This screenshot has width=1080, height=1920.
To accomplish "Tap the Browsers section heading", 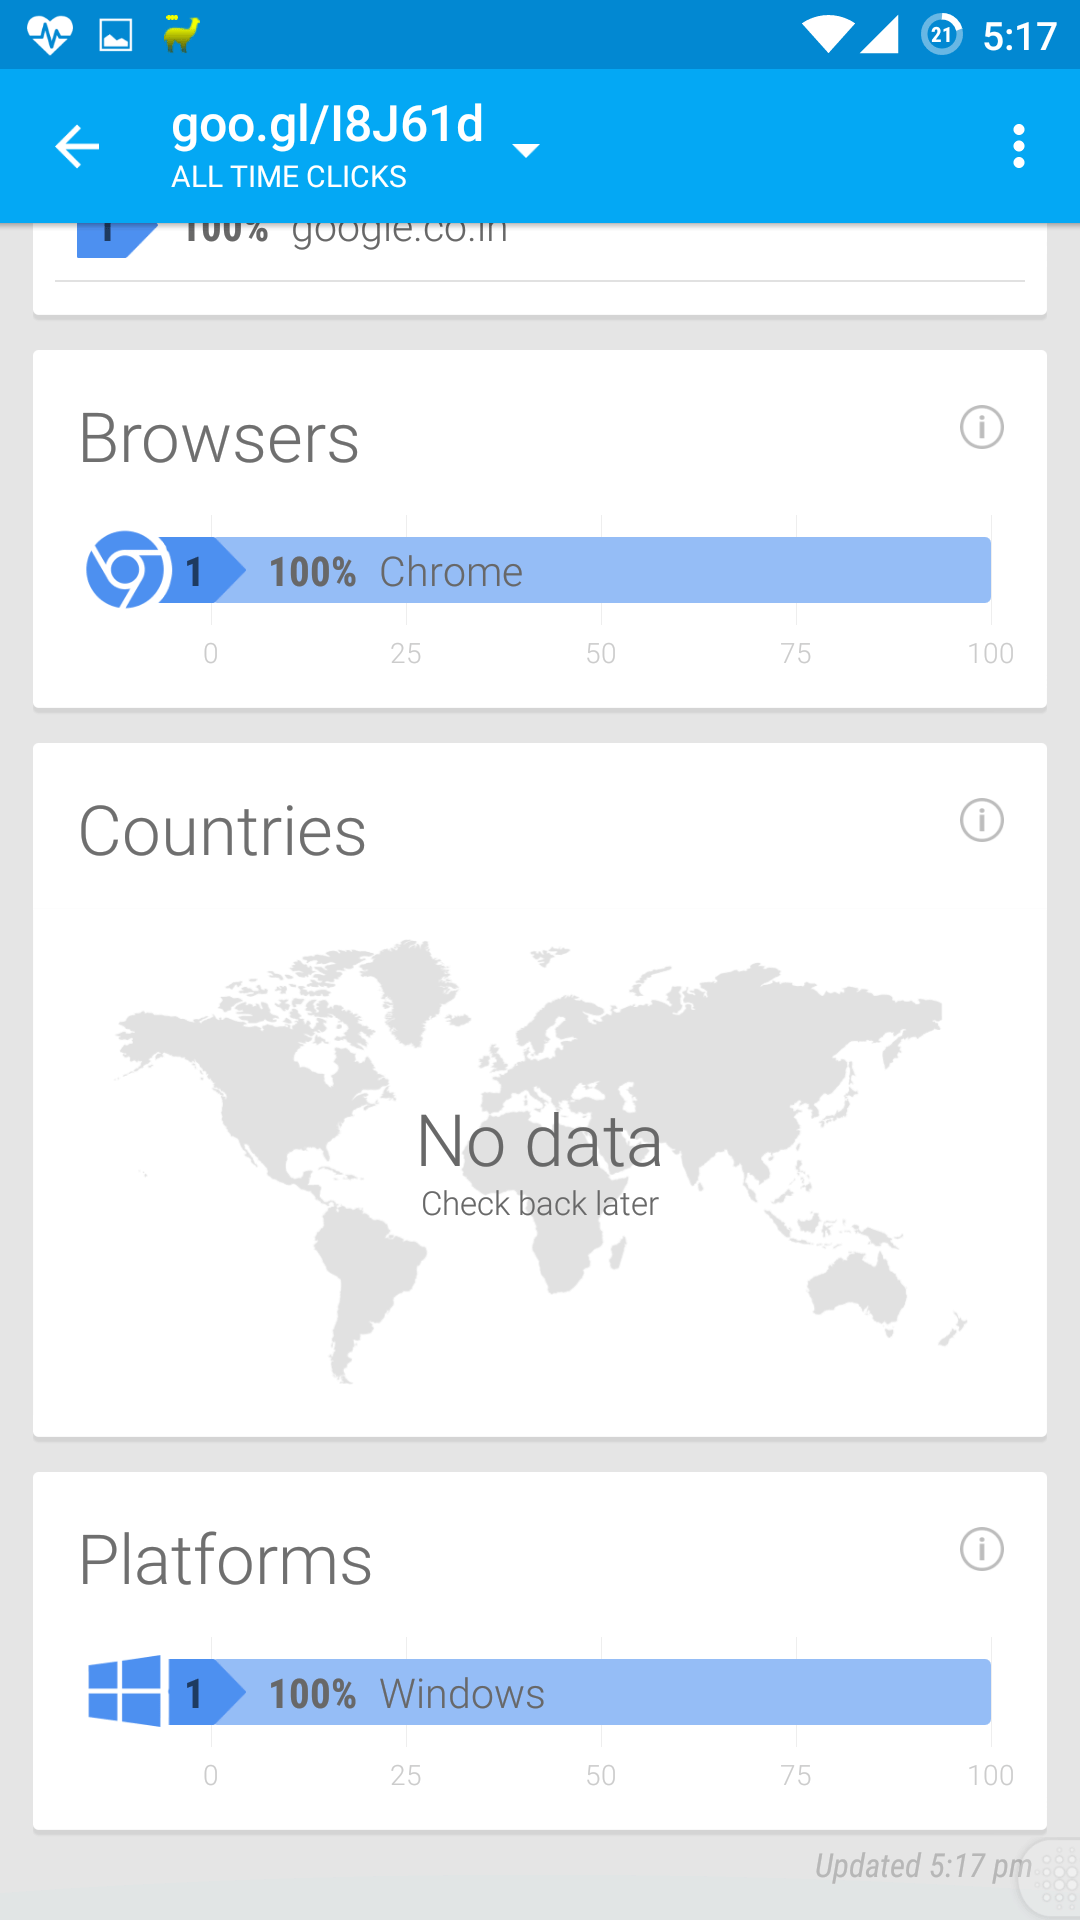I will pos(219,439).
